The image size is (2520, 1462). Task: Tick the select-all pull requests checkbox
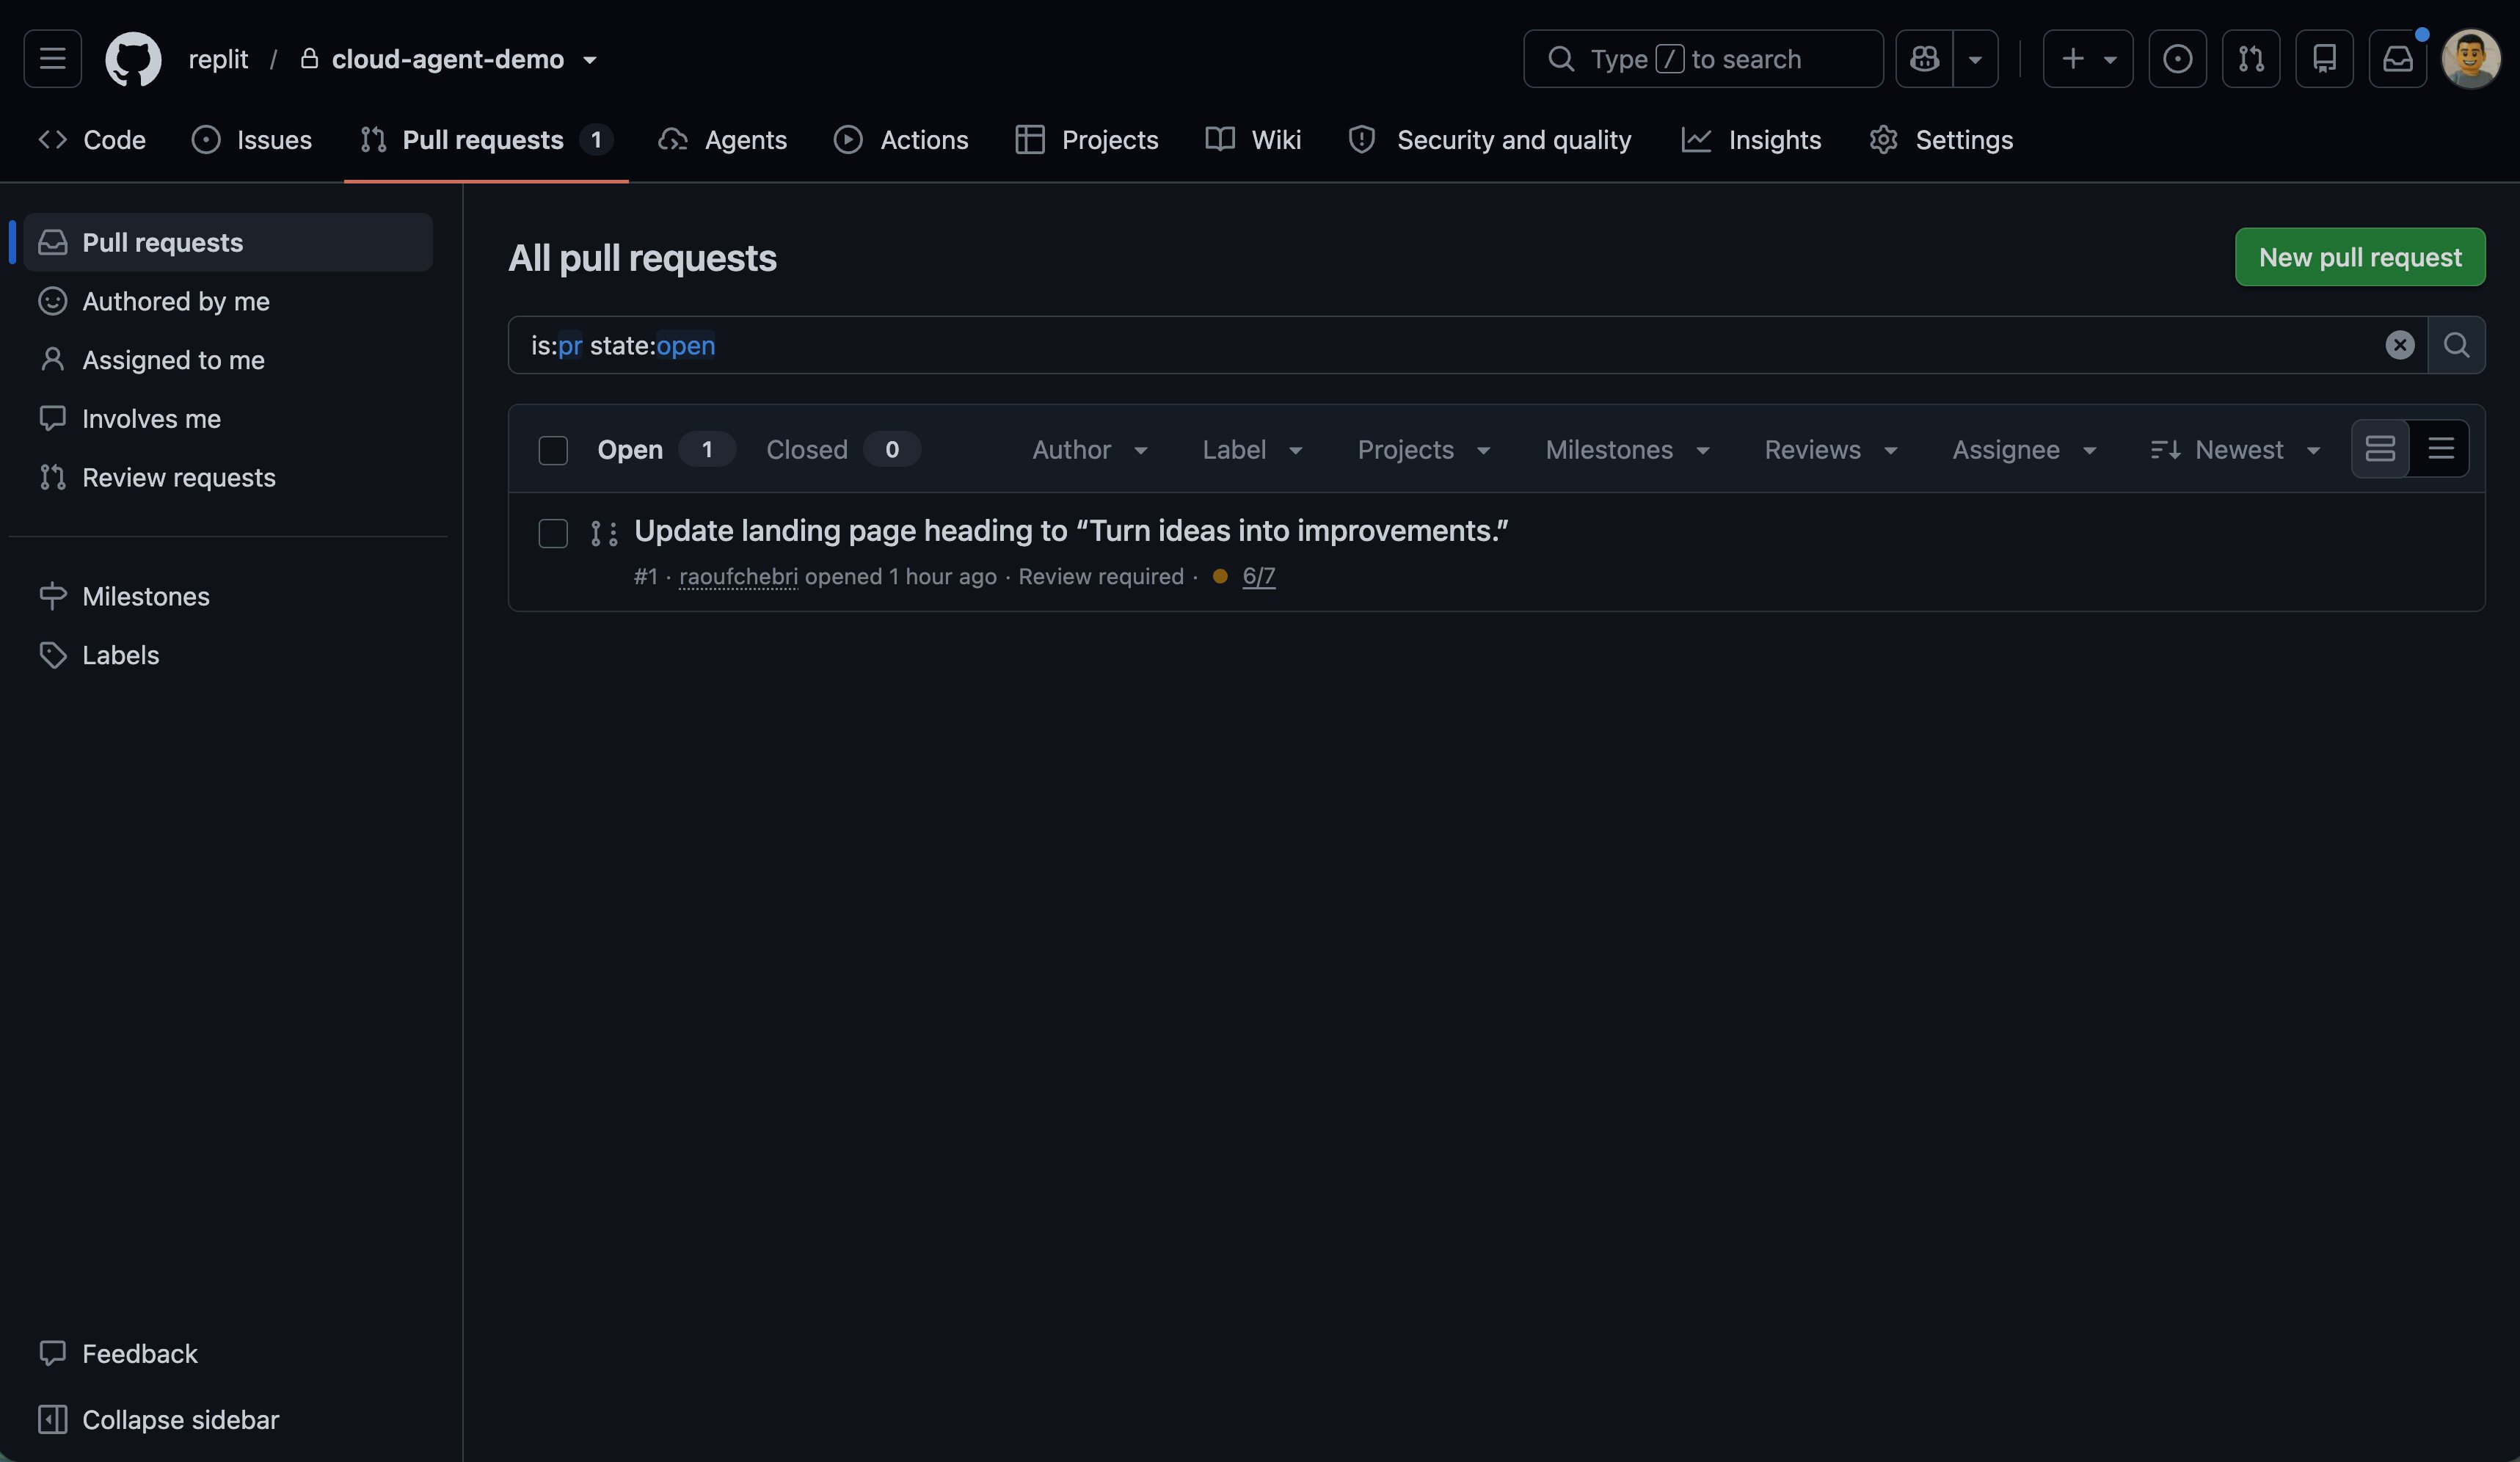coord(553,450)
